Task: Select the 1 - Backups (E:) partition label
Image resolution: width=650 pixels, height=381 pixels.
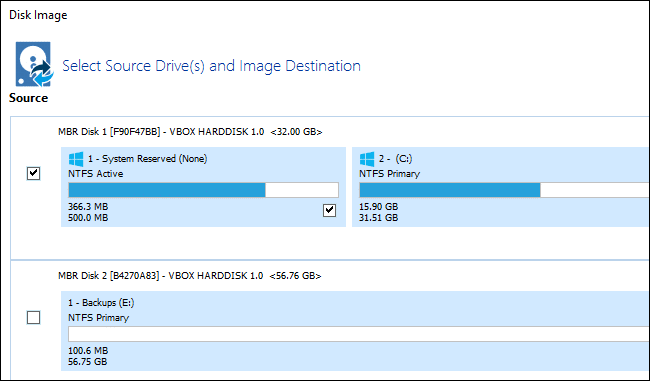Action: tap(101, 303)
